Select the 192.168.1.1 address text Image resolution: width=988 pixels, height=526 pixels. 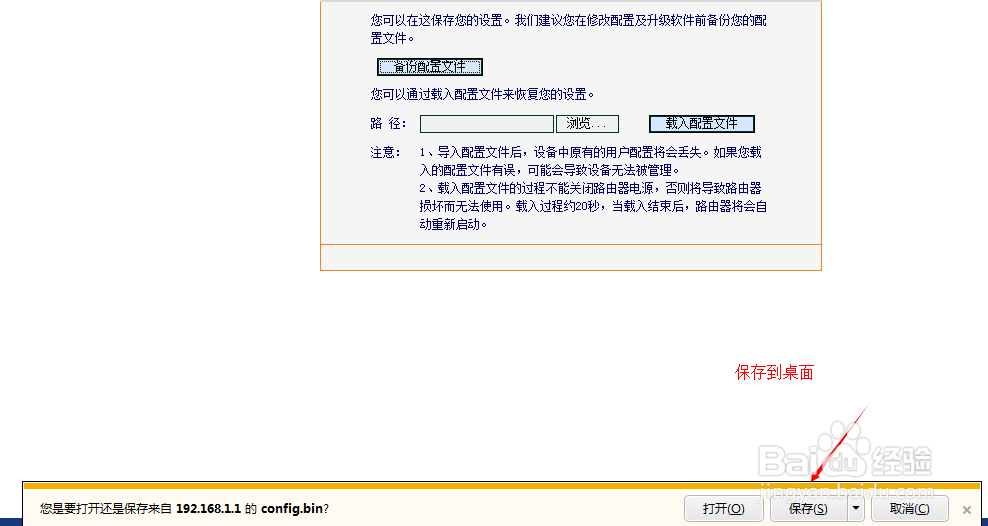coord(209,508)
